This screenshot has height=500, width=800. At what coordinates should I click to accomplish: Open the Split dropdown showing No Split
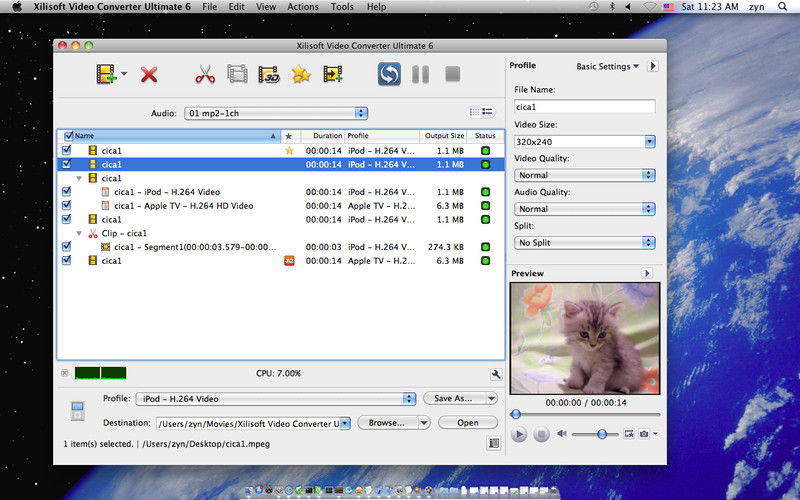click(x=585, y=243)
